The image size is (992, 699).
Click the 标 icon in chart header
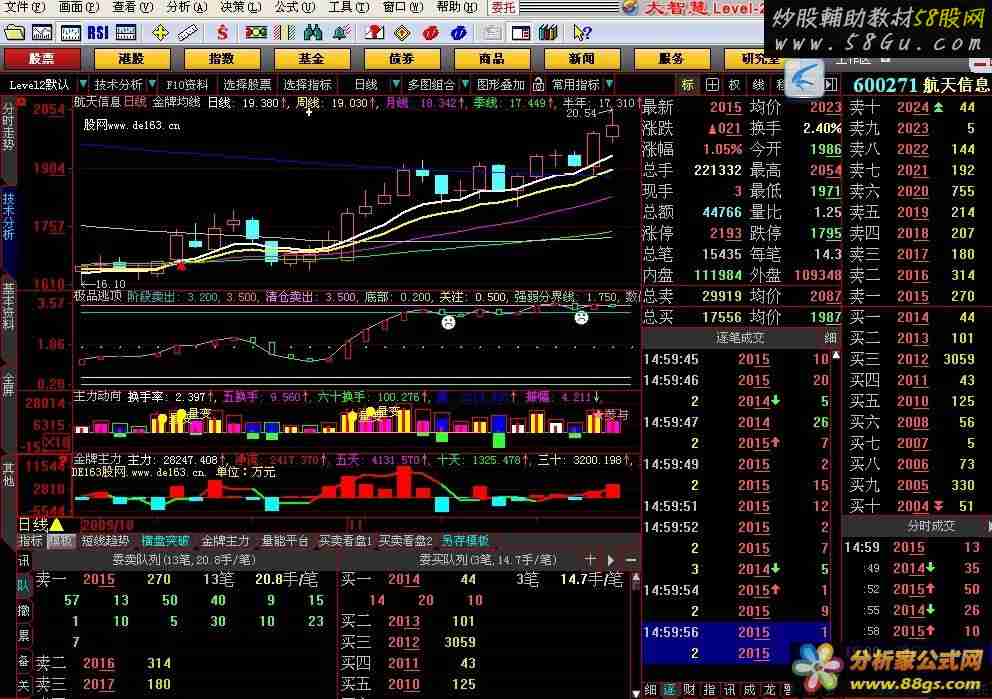pos(688,84)
